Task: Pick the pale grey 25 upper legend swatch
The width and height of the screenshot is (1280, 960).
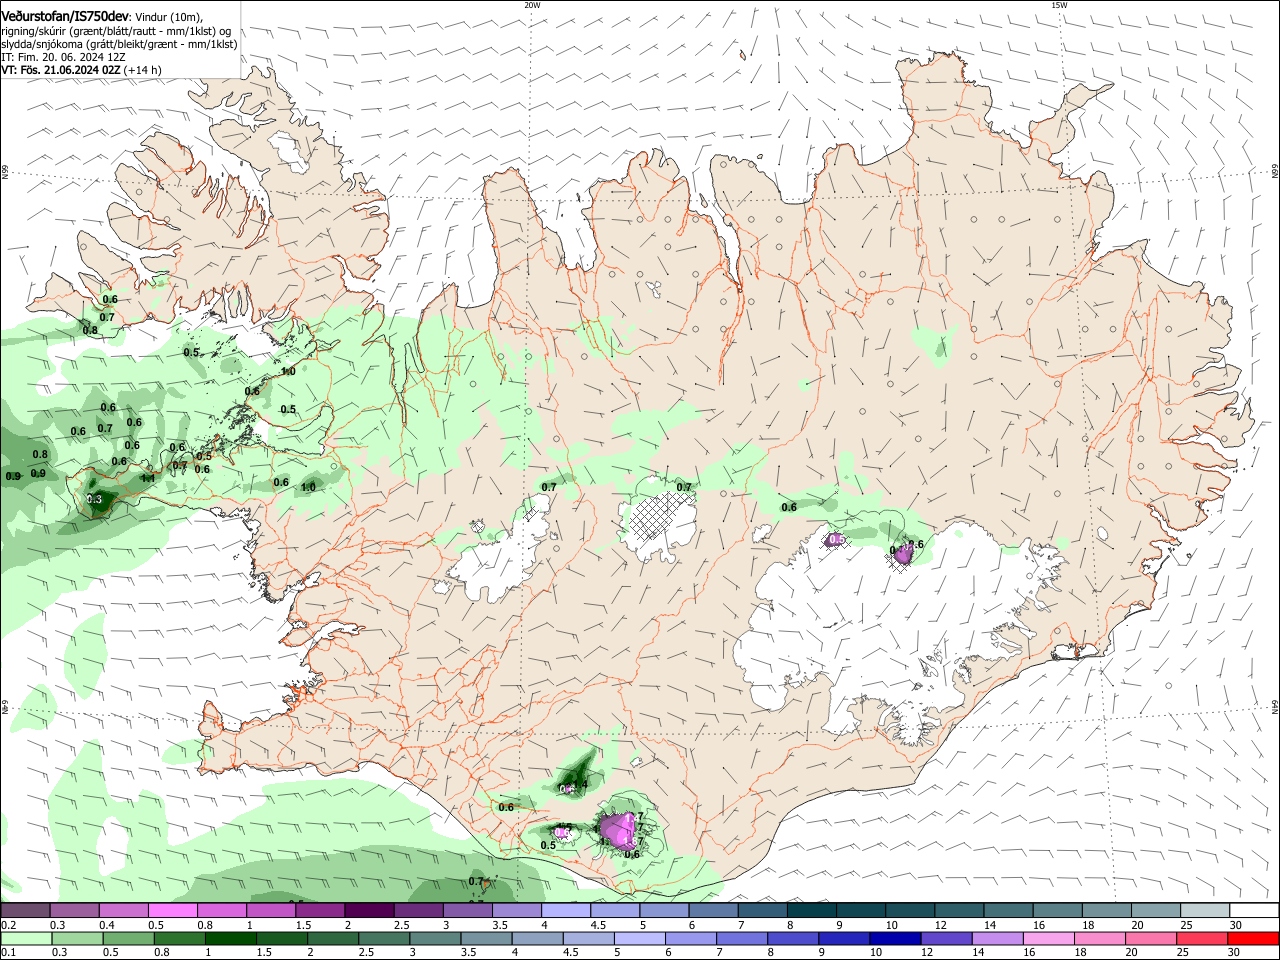Action: coord(1205,911)
